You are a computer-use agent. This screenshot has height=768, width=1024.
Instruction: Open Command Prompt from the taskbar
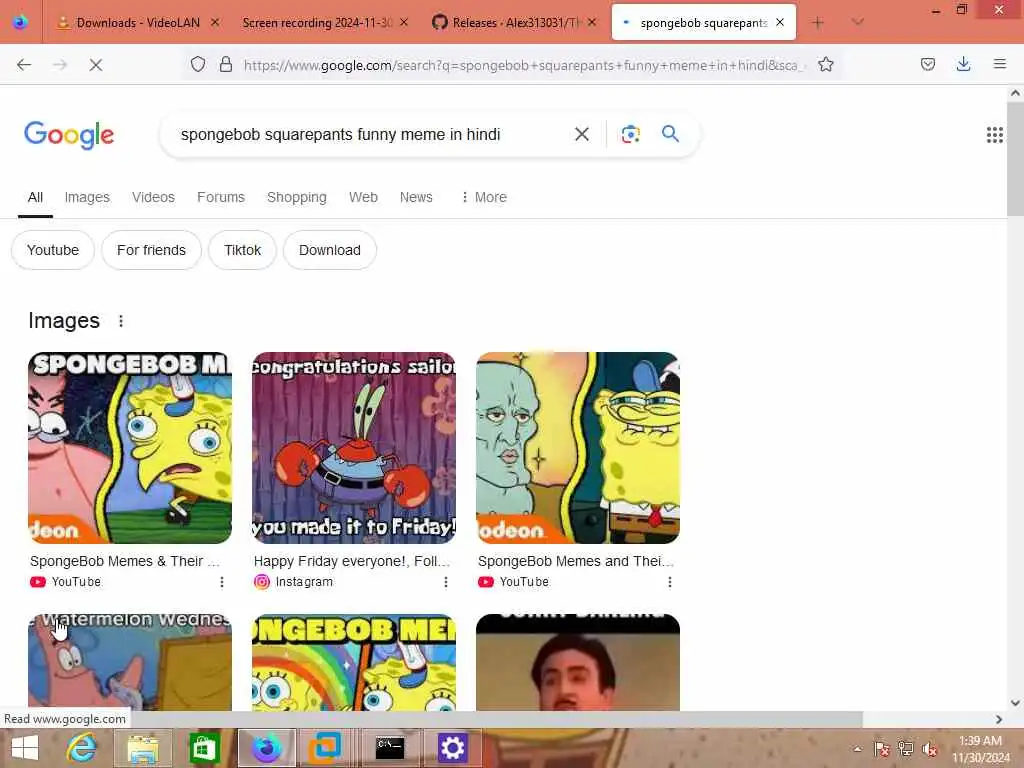(390, 748)
